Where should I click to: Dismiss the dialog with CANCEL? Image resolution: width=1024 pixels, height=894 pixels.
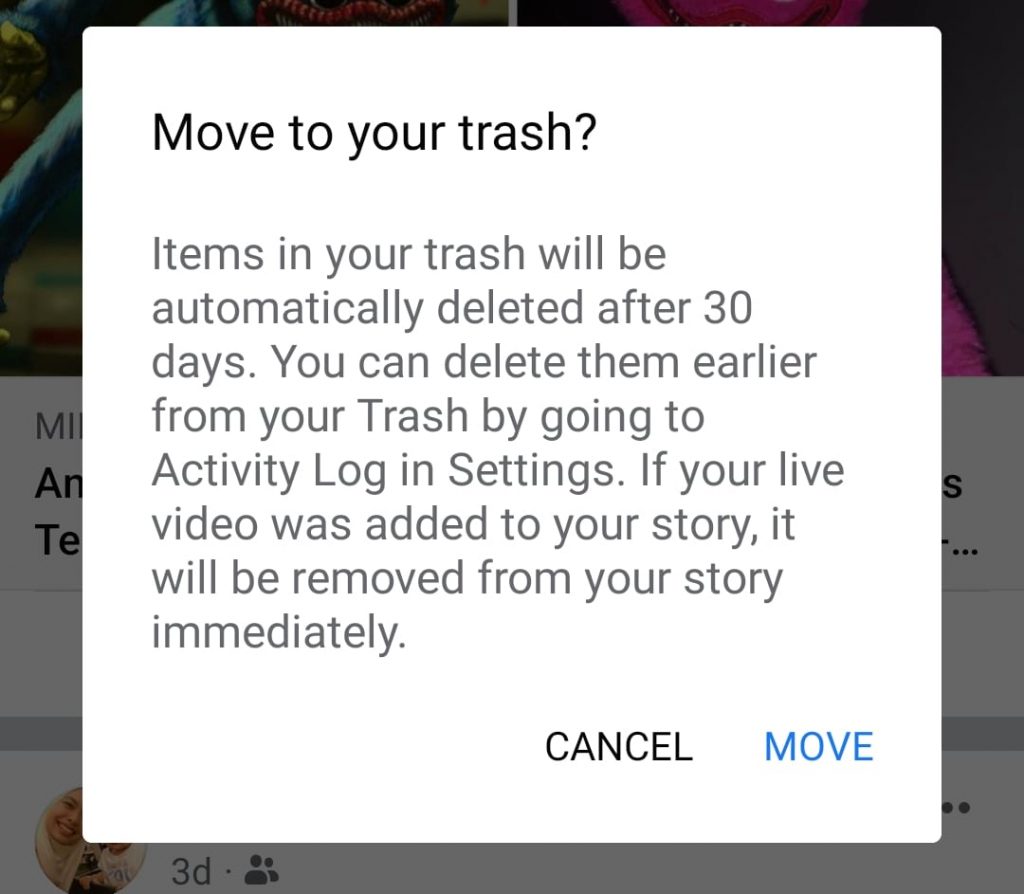click(618, 746)
